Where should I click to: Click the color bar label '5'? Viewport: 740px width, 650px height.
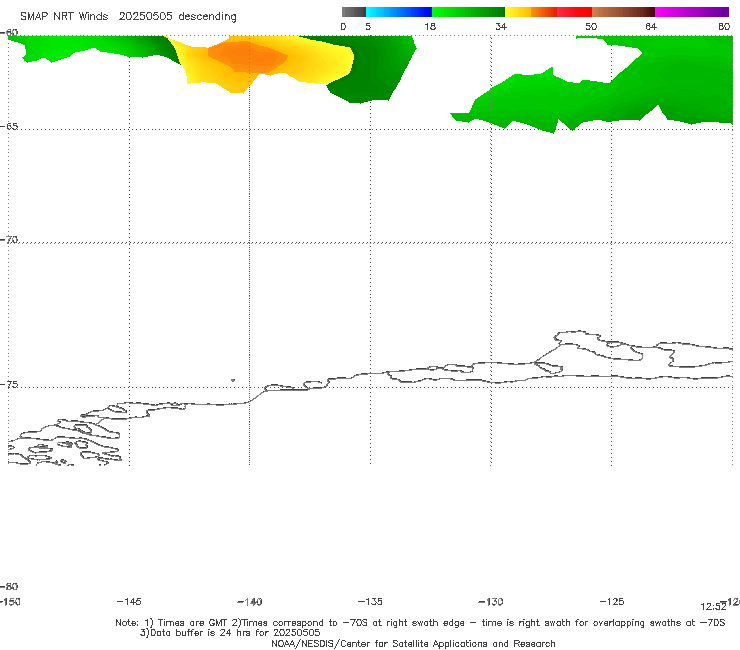[368, 27]
